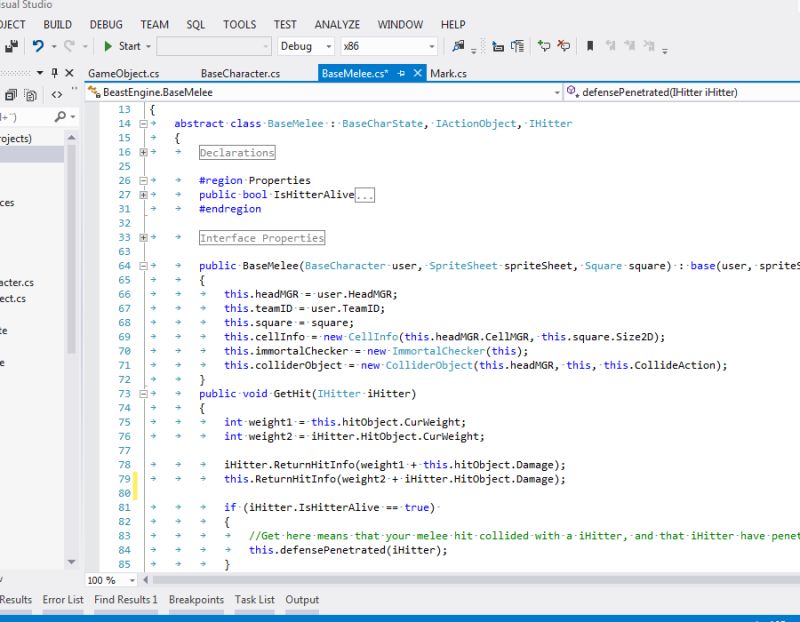Toggle auto-hide on the left tool window

pyautogui.click(x=54, y=72)
